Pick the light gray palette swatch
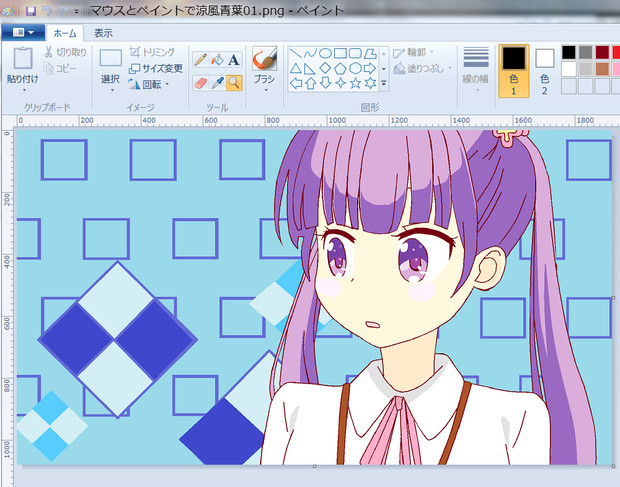 (x=585, y=69)
